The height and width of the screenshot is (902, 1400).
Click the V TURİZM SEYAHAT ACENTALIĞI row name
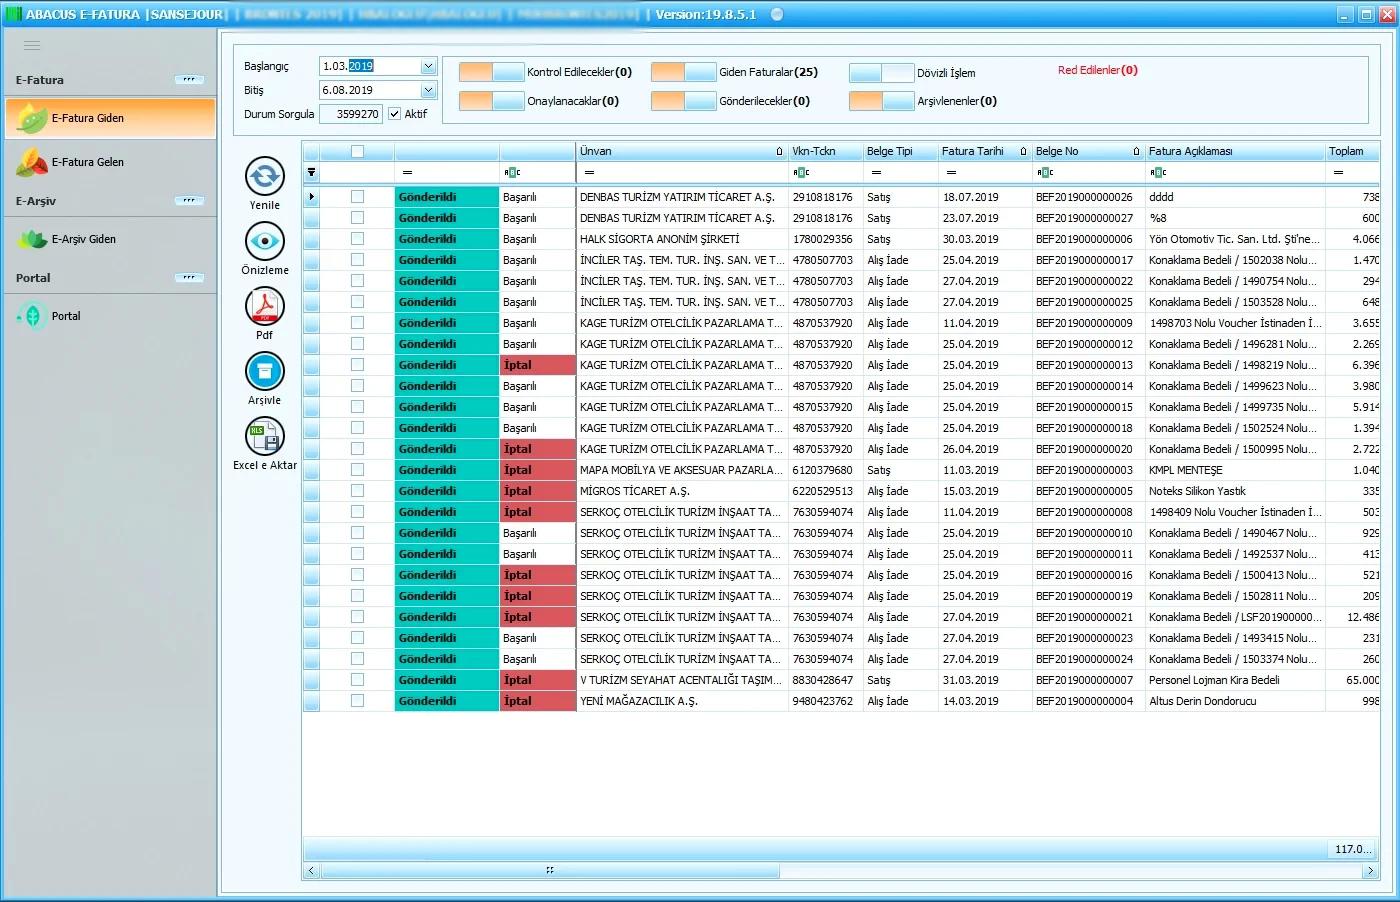point(681,680)
